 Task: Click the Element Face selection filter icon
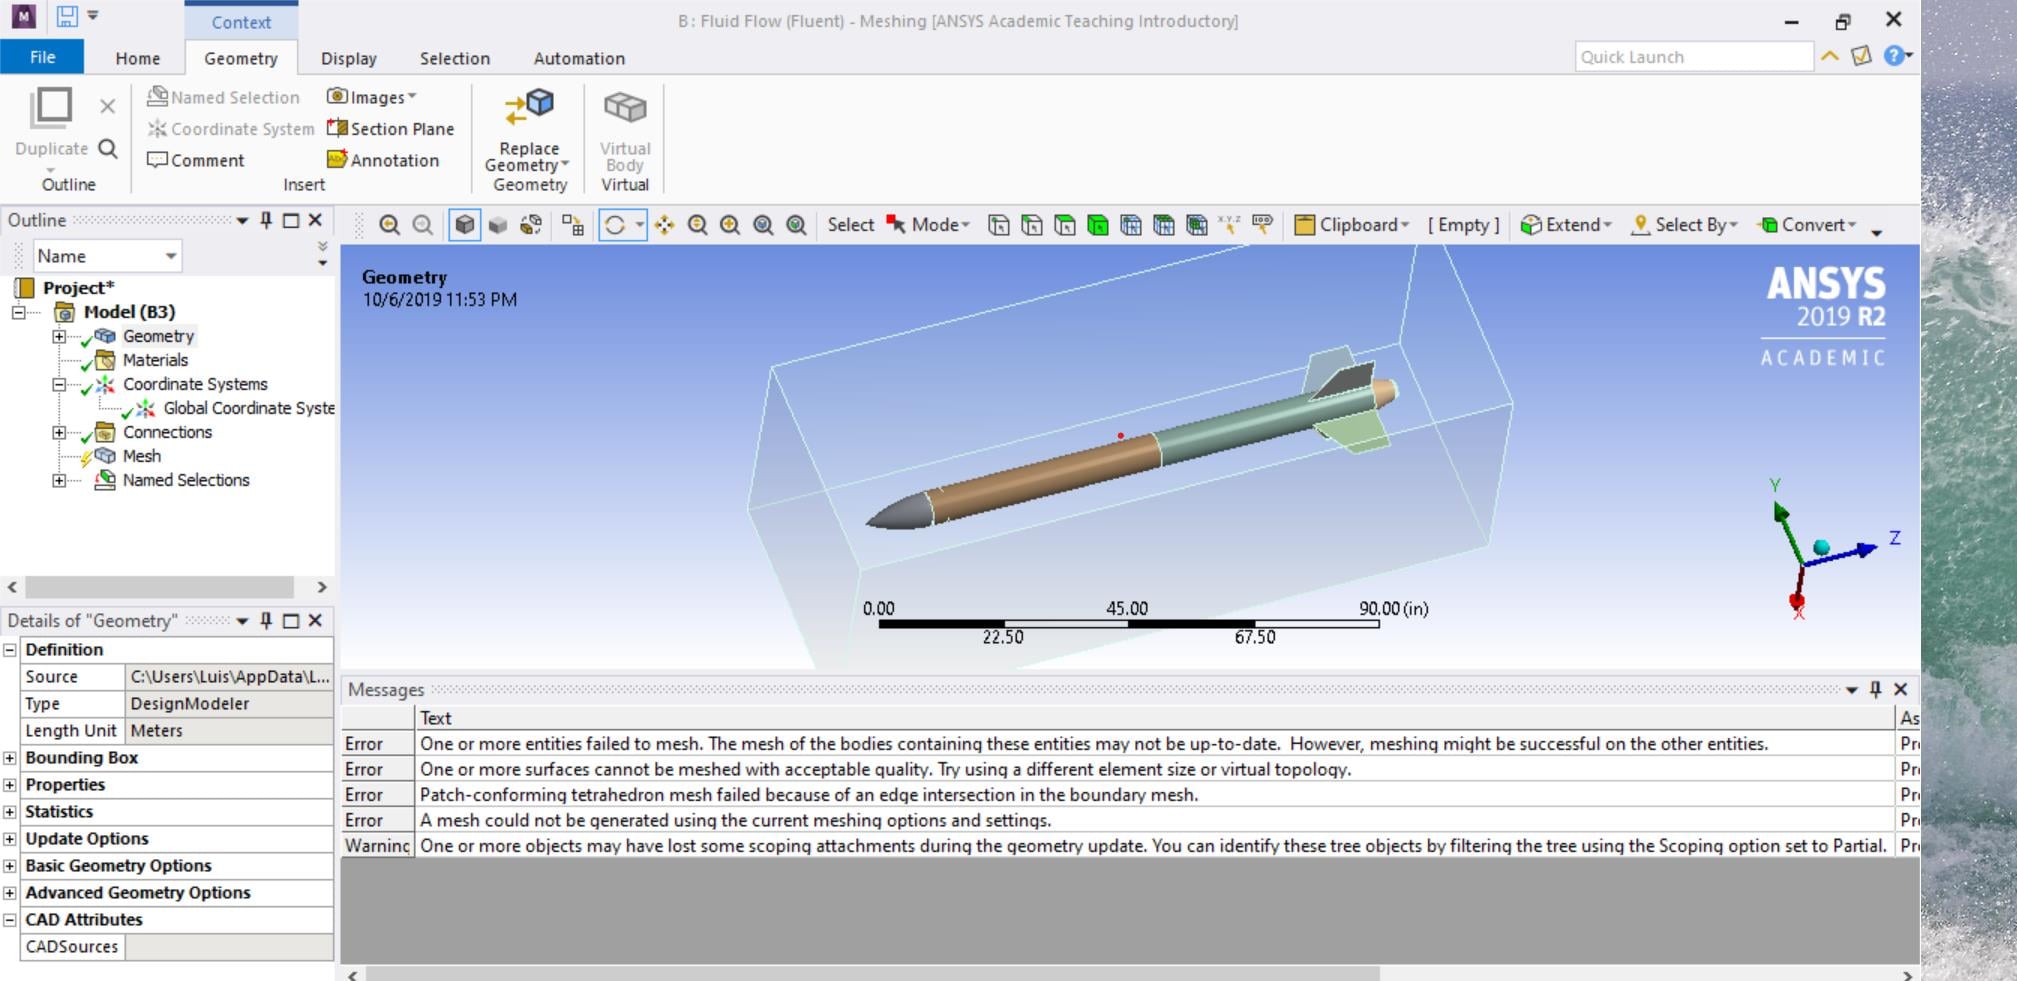click(1163, 225)
